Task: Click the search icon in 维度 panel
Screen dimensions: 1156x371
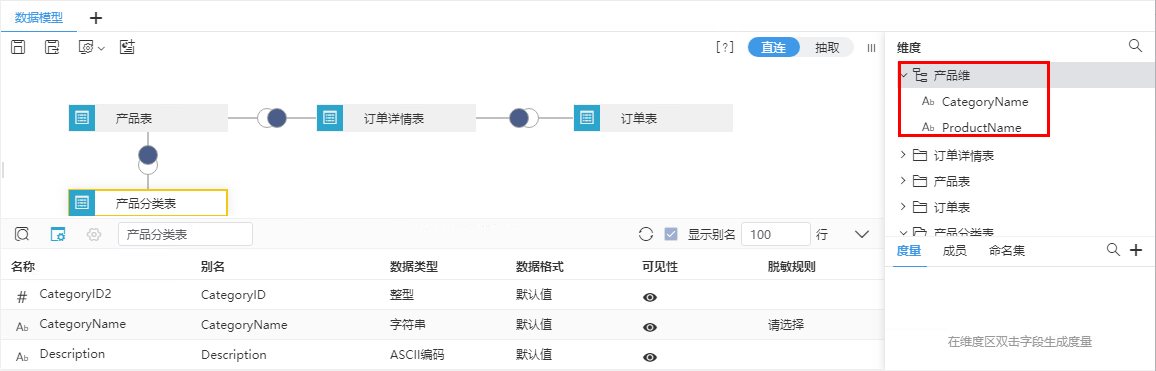Action: coord(1135,46)
